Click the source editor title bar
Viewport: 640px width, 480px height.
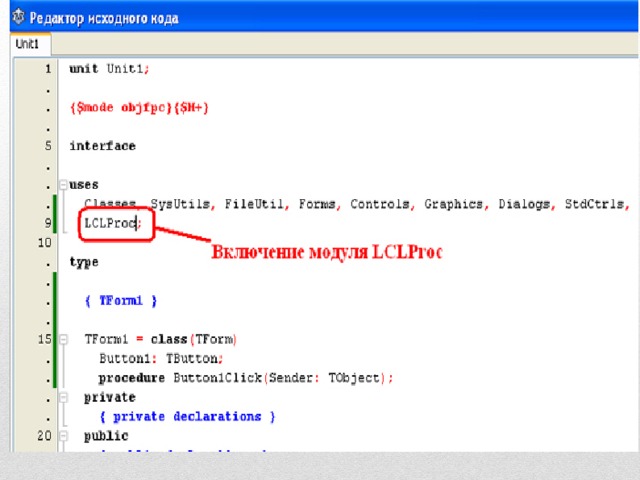pyautogui.click(x=324, y=18)
